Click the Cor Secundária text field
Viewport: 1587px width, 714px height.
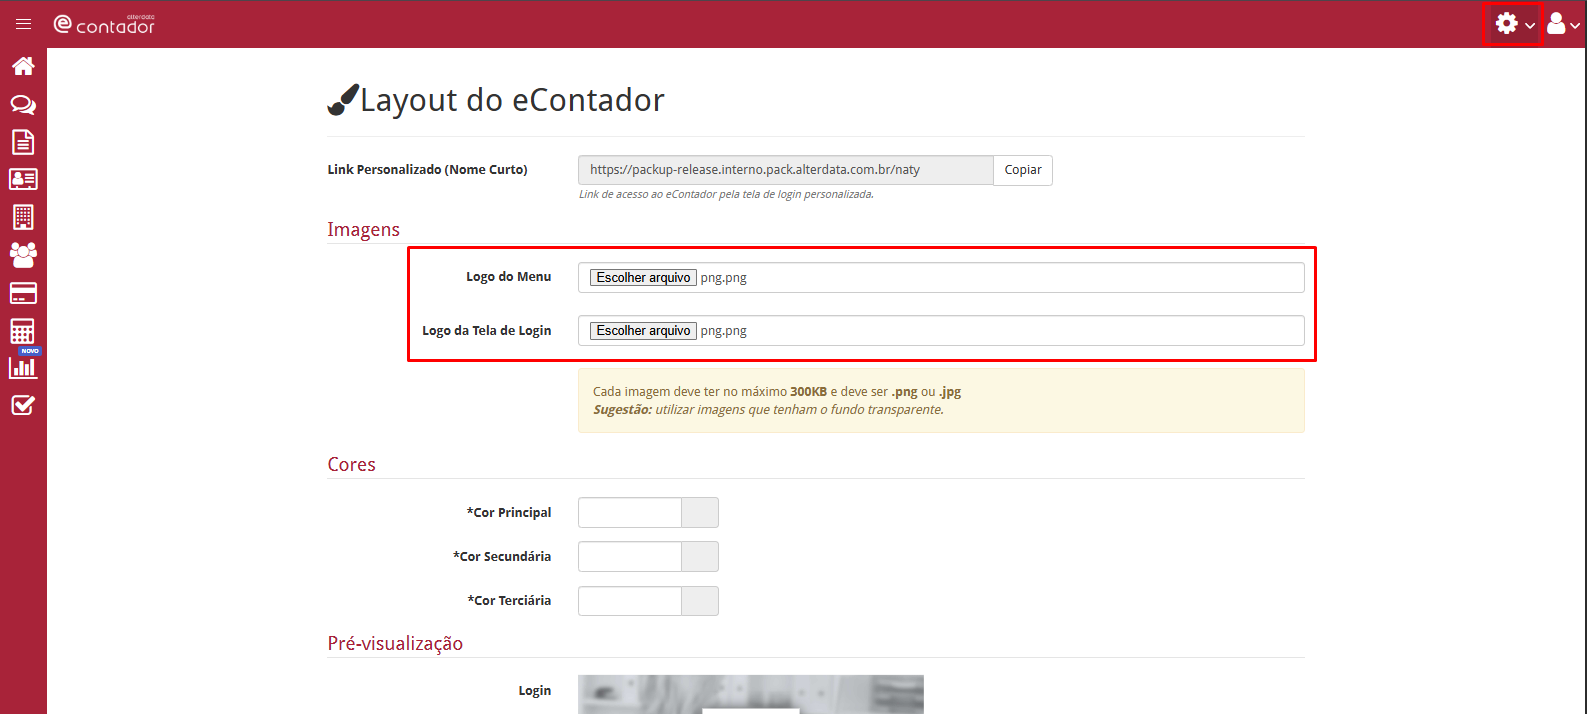(x=630, y=557)
